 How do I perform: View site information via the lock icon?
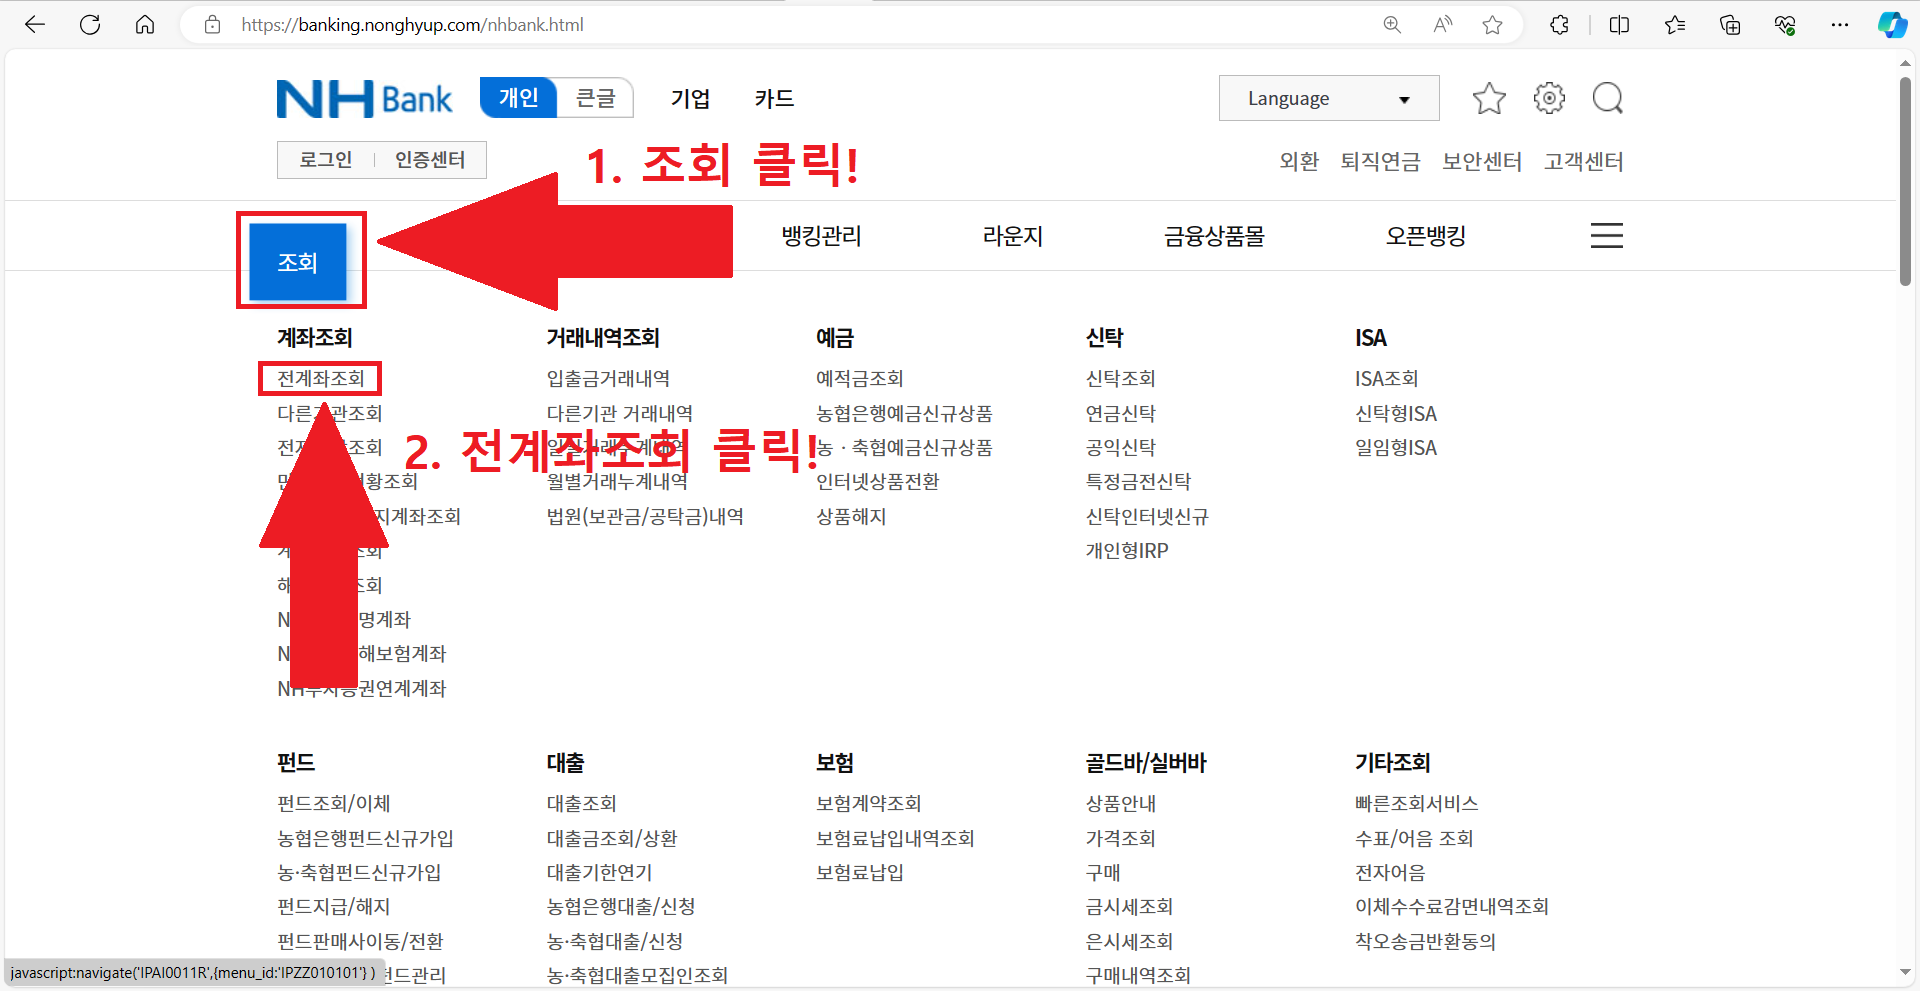pyautogui.click(x=212, y=25)
